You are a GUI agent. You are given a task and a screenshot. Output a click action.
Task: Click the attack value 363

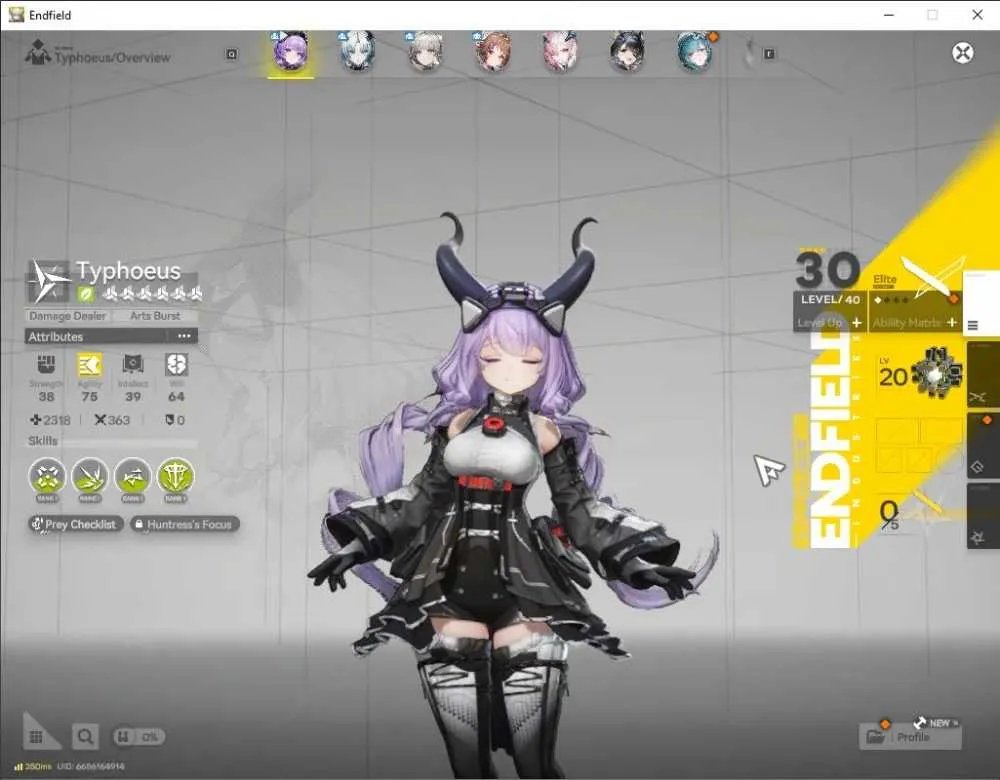[112, 420]
